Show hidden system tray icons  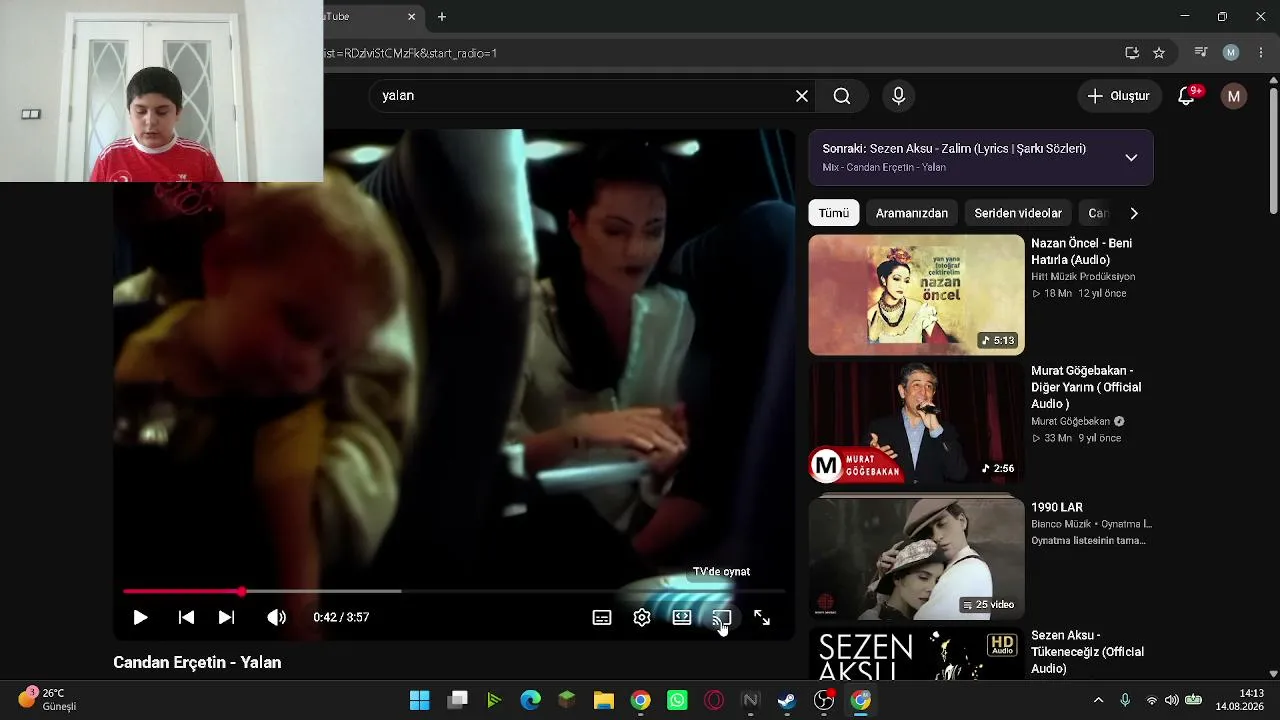pos(1098,700)
